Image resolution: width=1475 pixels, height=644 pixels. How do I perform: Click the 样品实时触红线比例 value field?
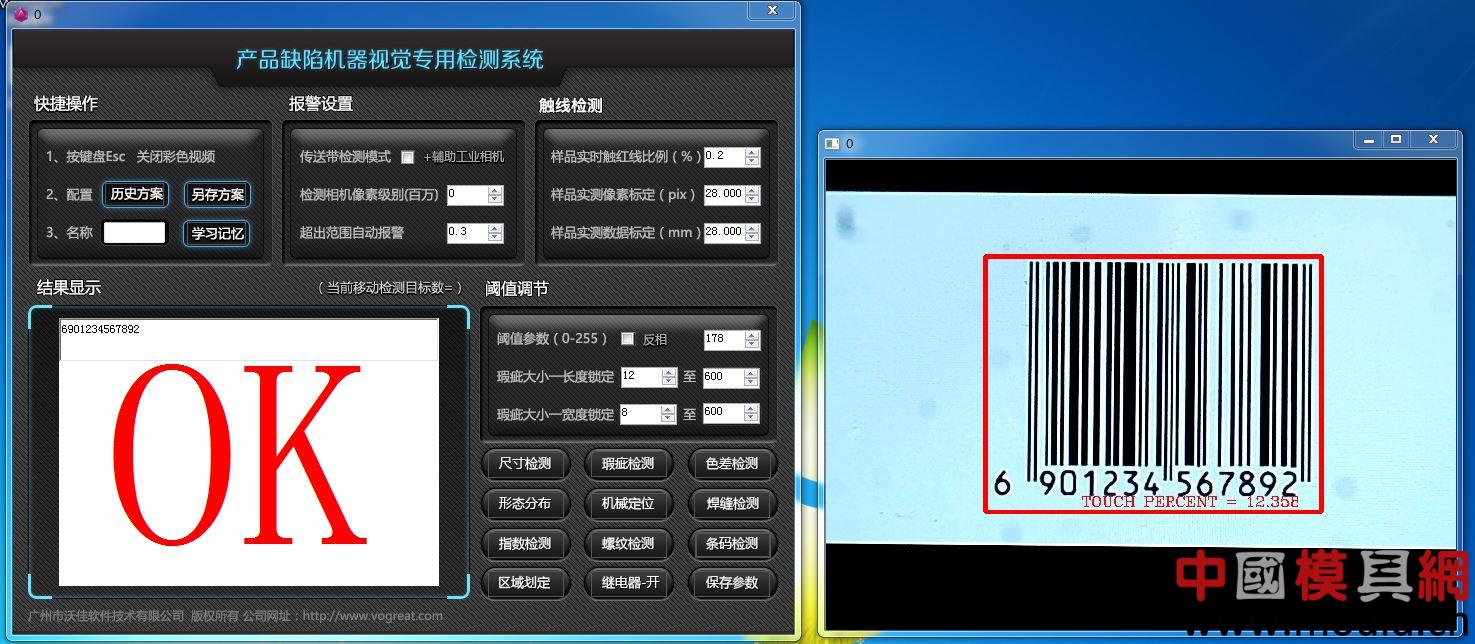coord(724,157)
